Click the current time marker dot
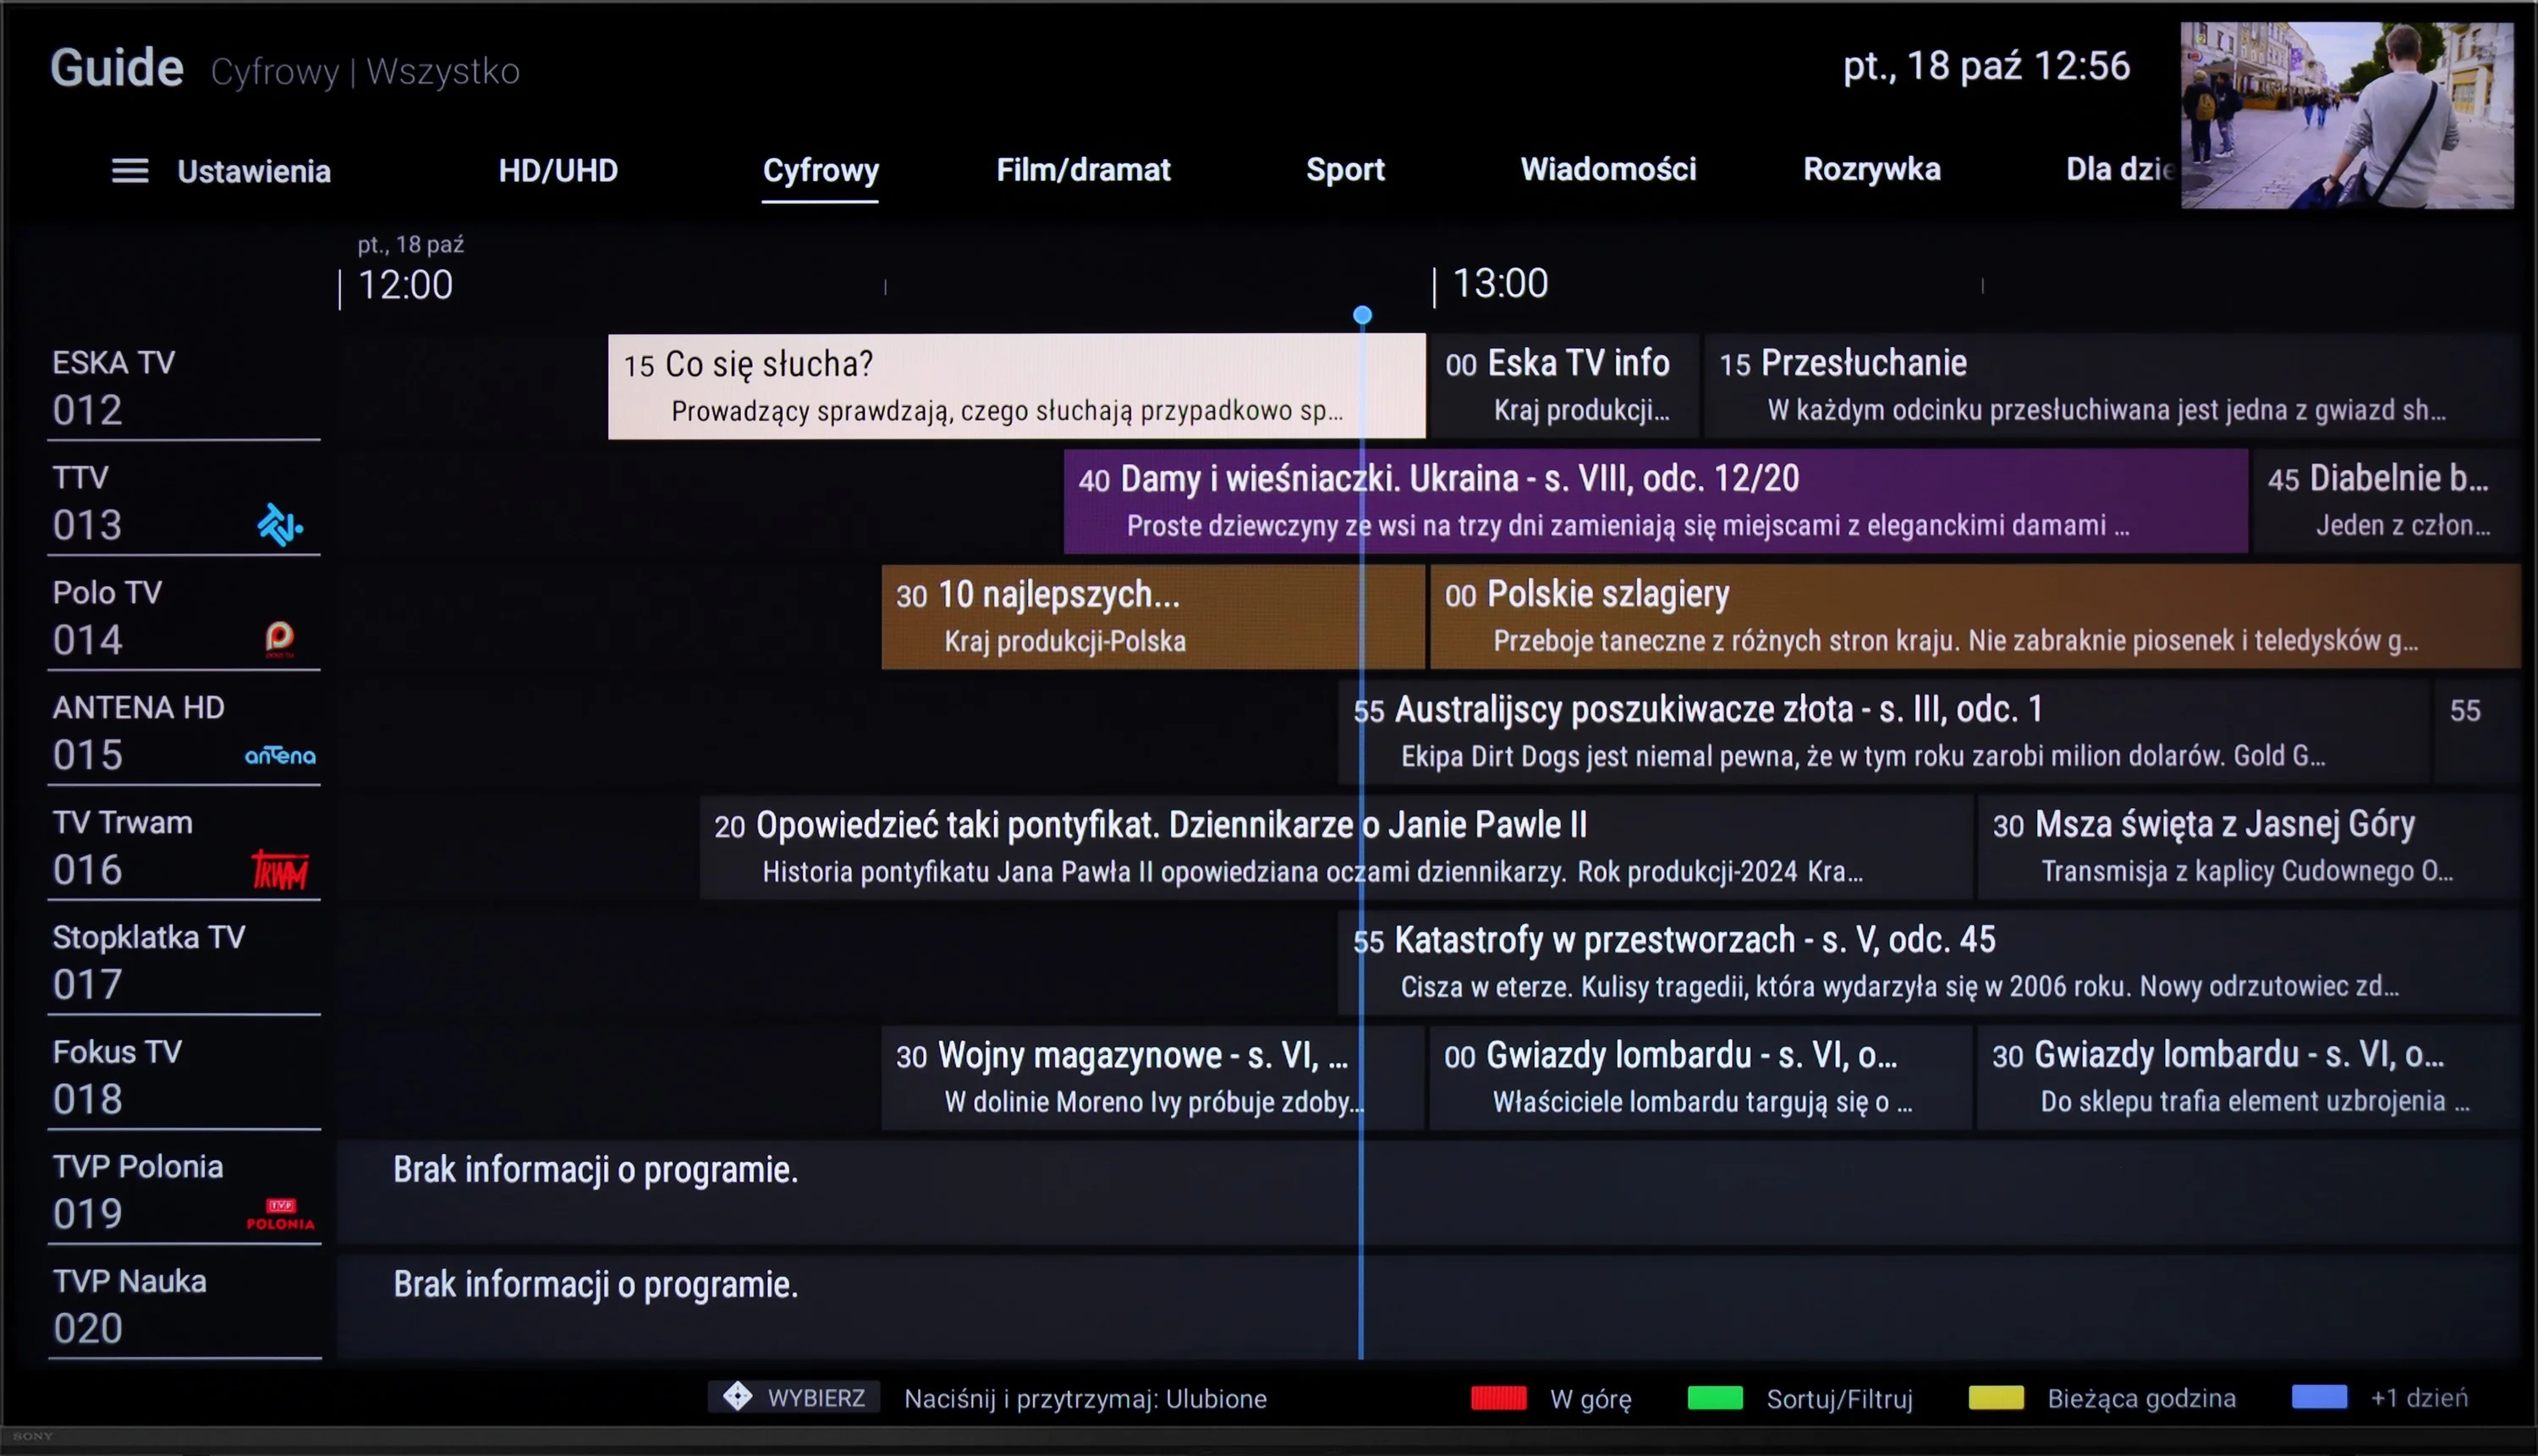Viewport: 2538px width, 1456px height. pos(1362,315)
